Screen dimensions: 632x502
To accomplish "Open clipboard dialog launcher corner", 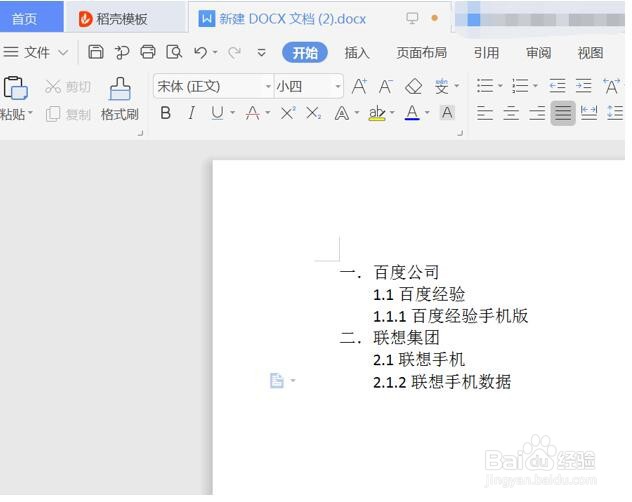I will coord(141,133).
